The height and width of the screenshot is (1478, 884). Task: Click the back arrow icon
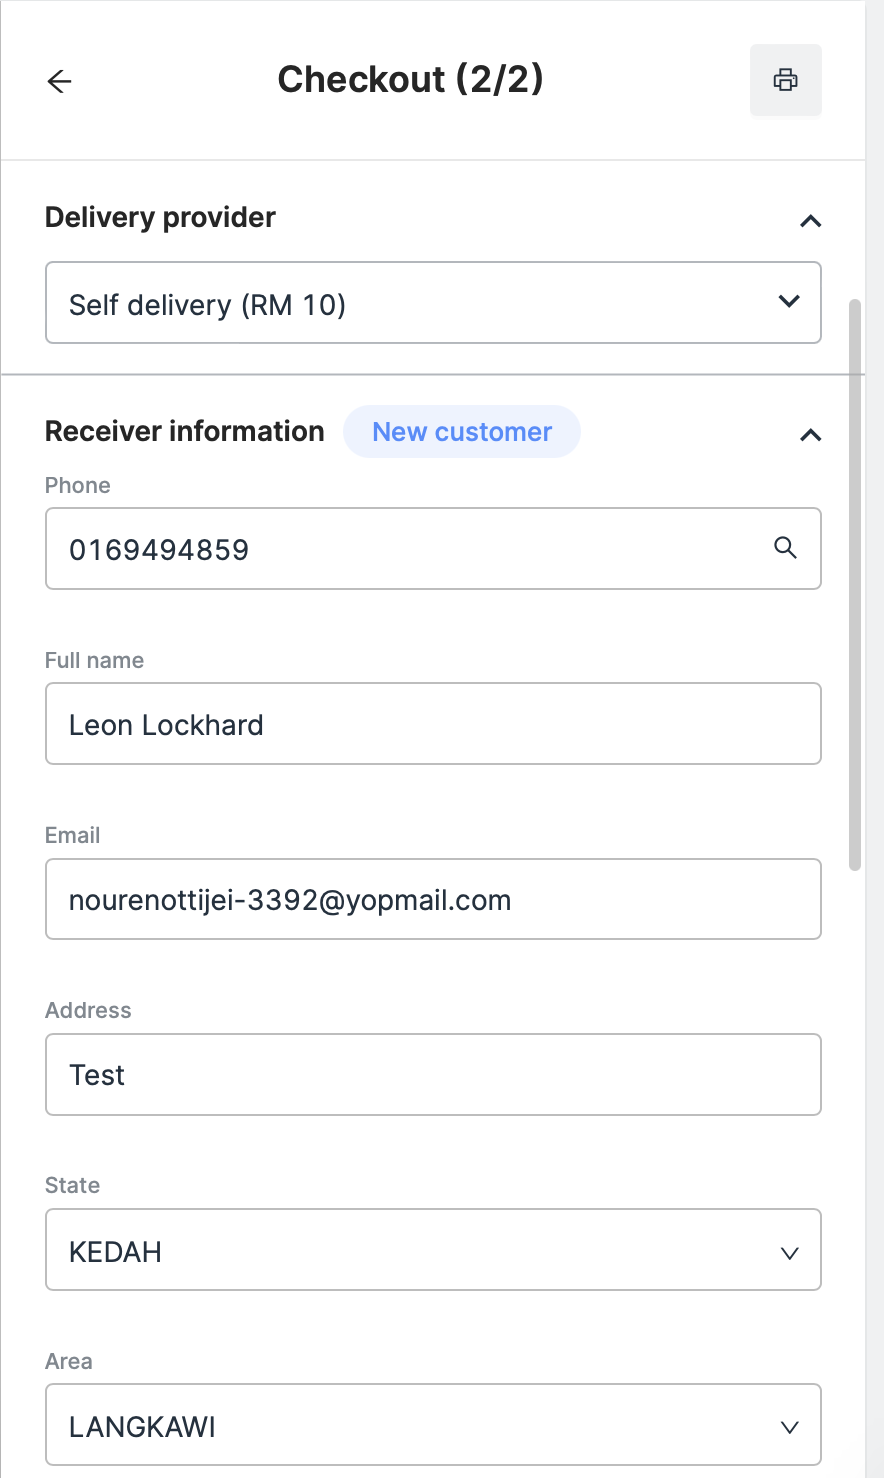pos(60,81)
